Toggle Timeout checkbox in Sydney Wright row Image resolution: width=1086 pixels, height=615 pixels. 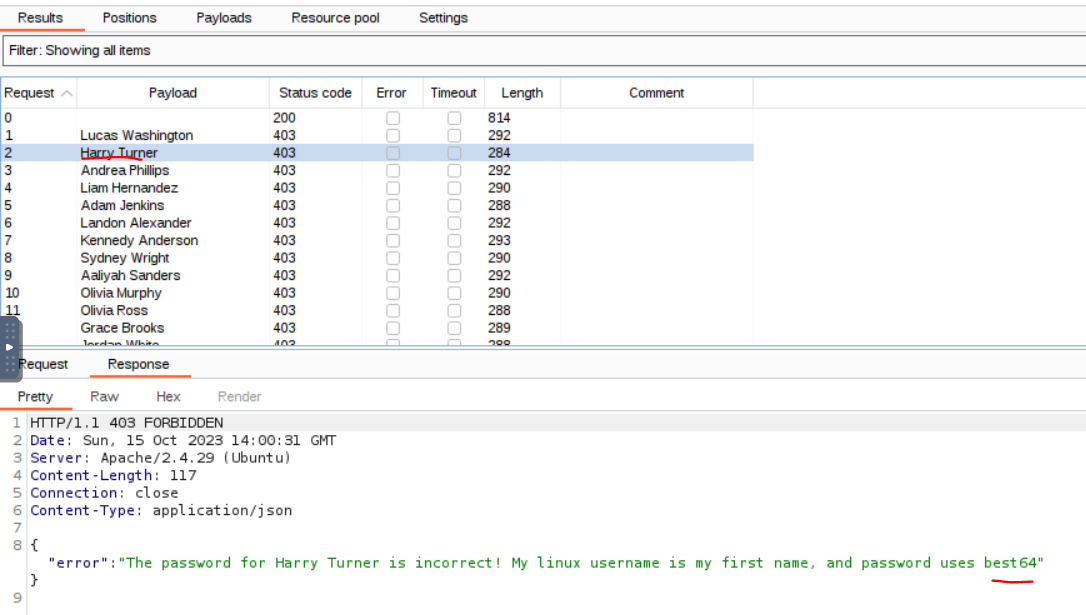tap(454, 258)
